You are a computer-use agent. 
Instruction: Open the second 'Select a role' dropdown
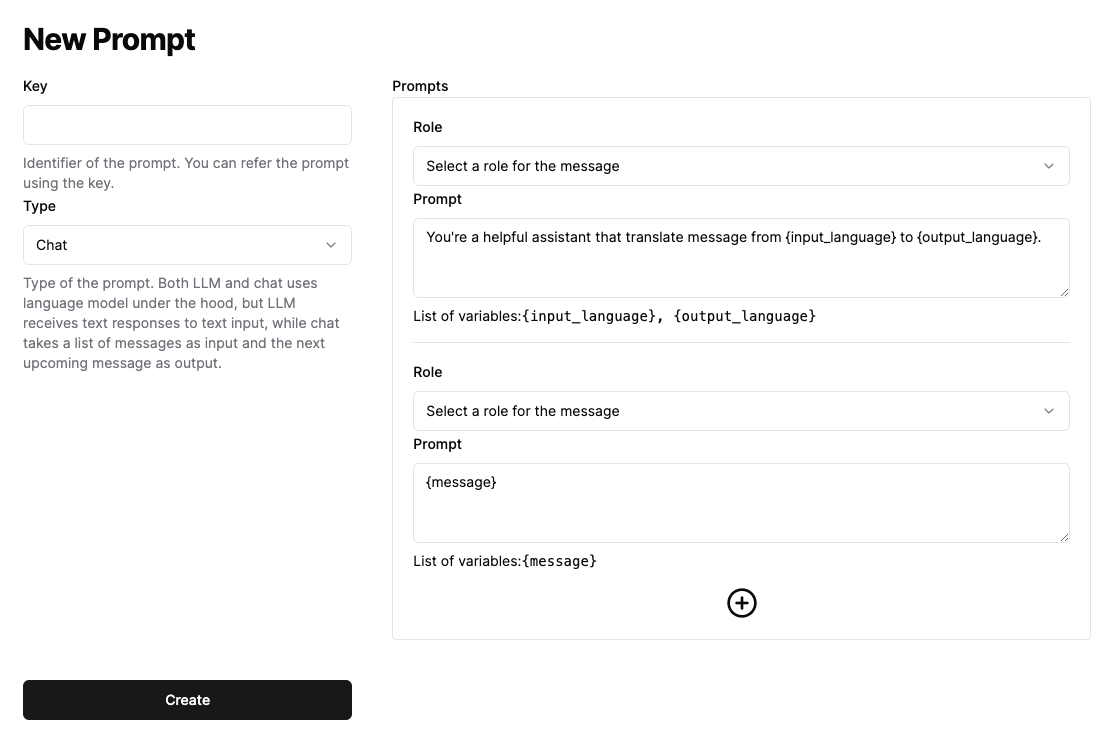click(x=741, y=411)
